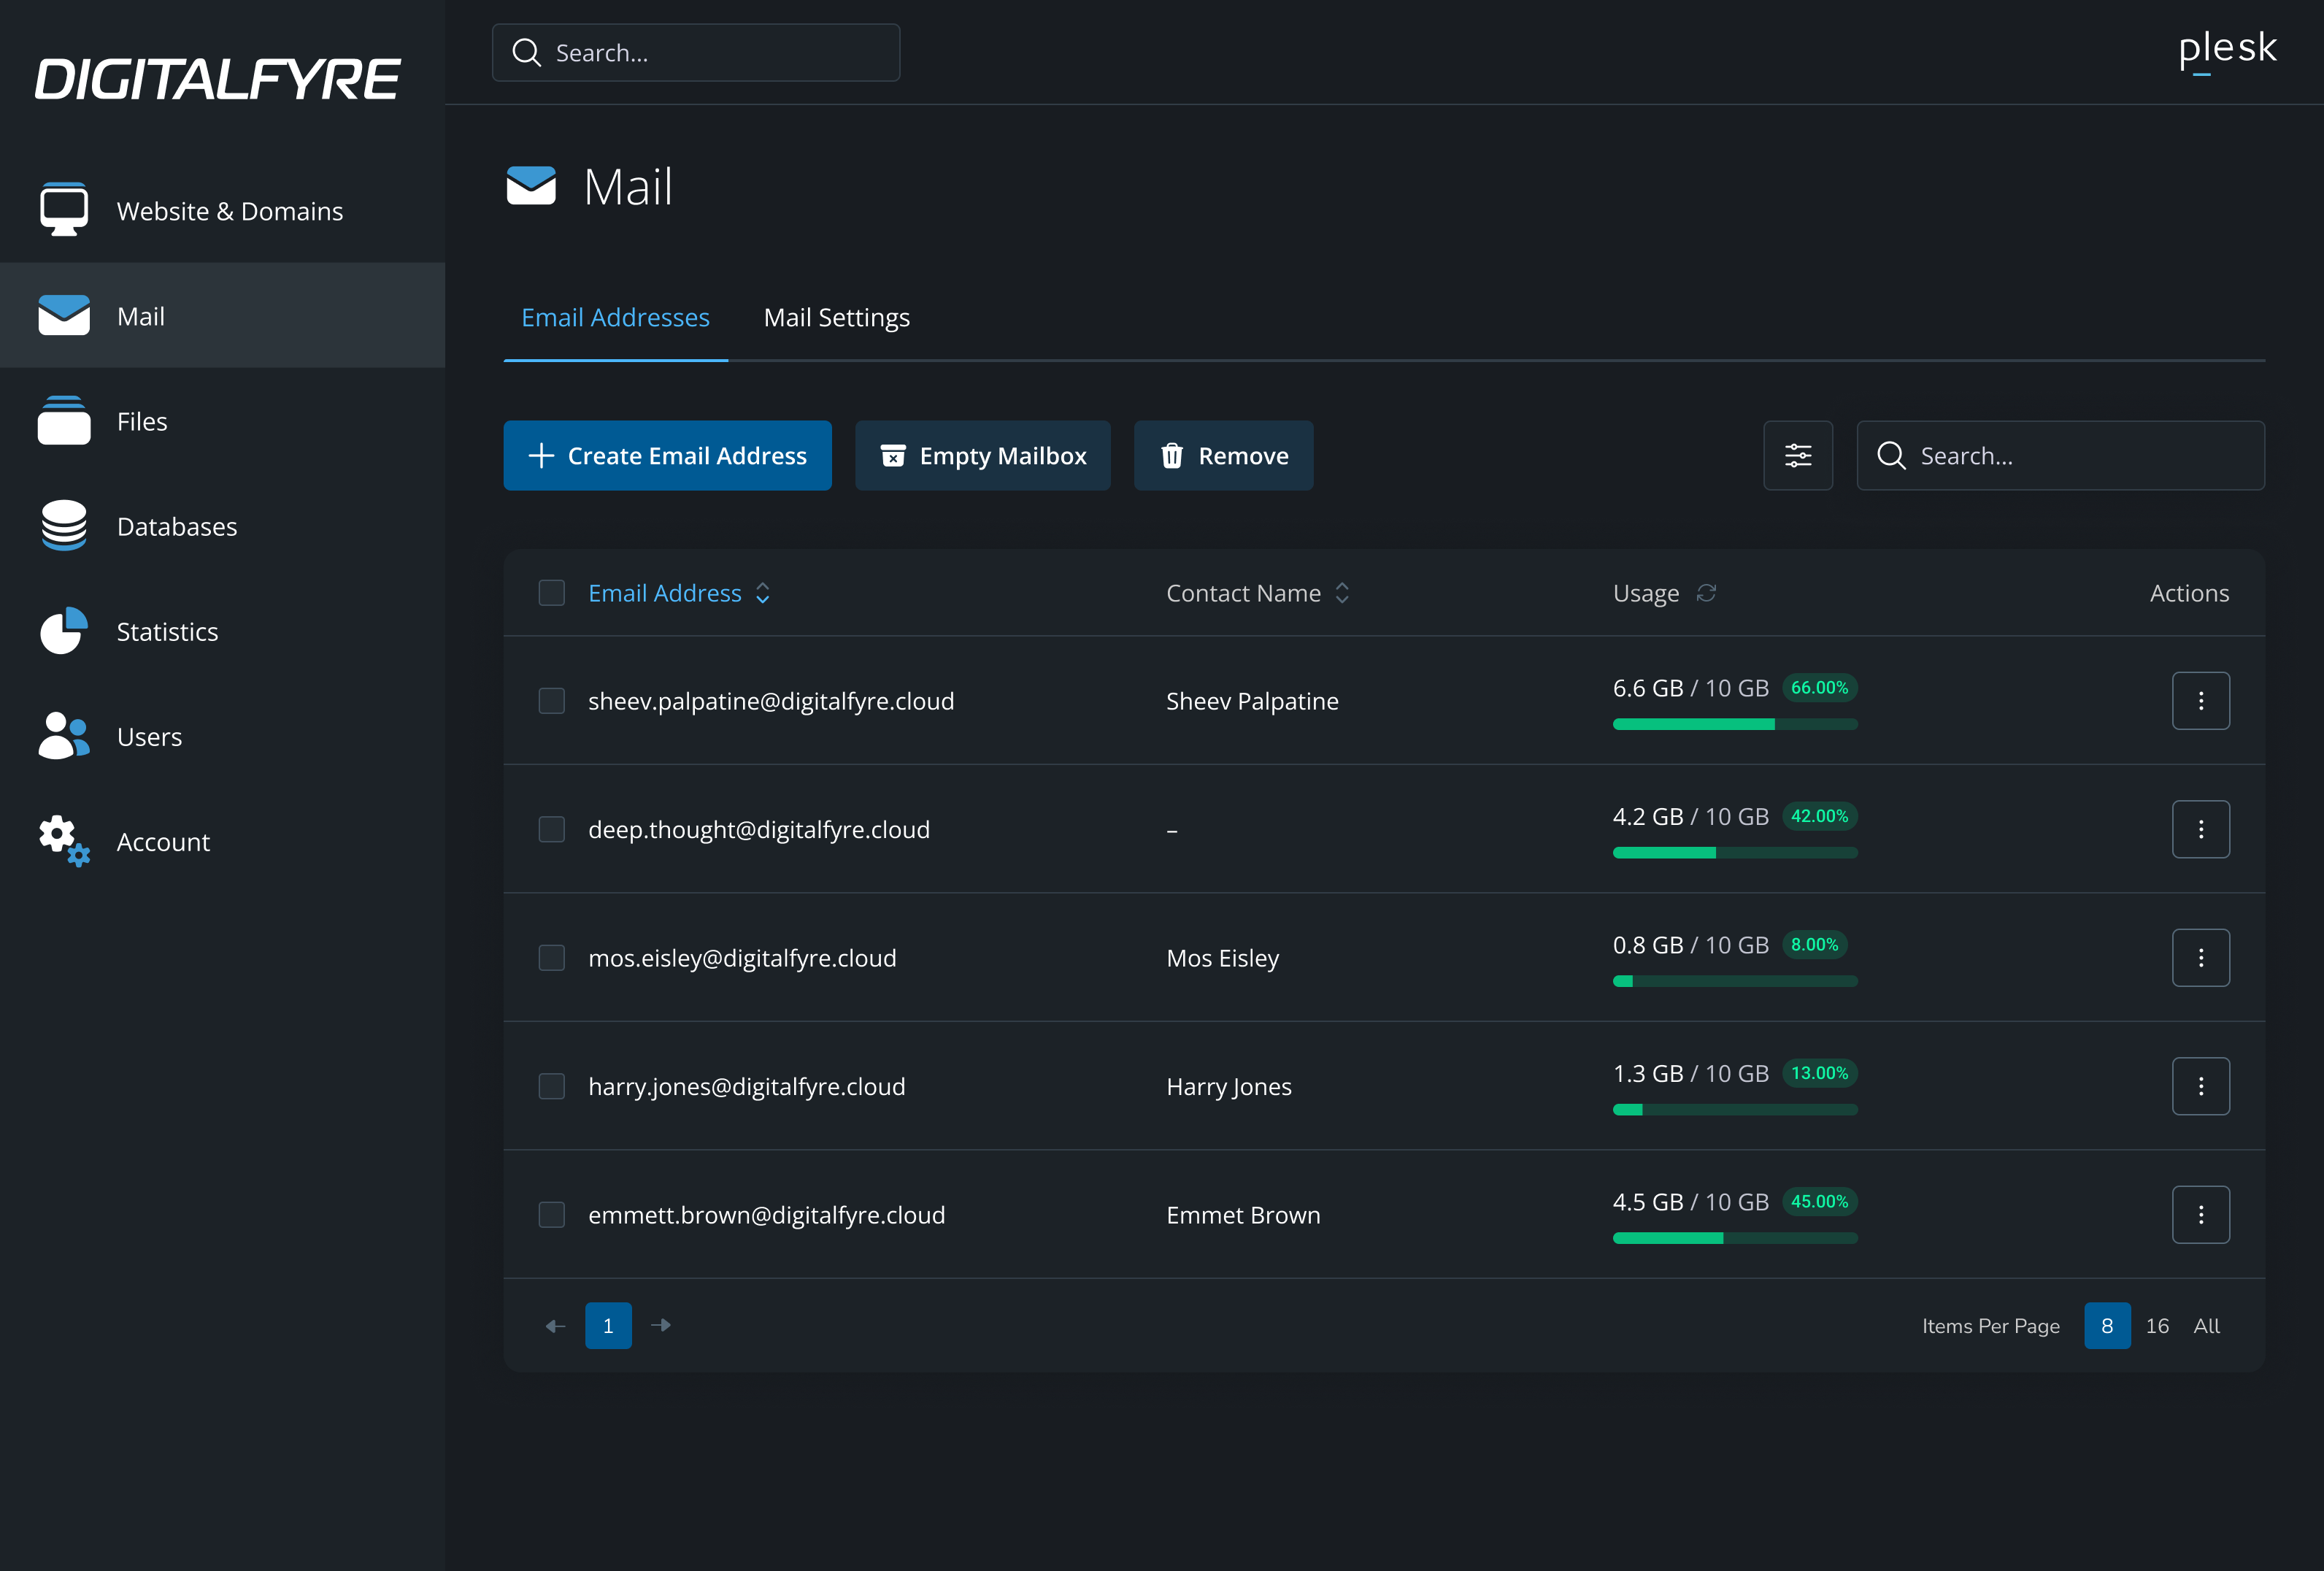Check the emmett.brown row checkbox
The width and height of the screenshot is (2324, 1571).
(551, 1214)
